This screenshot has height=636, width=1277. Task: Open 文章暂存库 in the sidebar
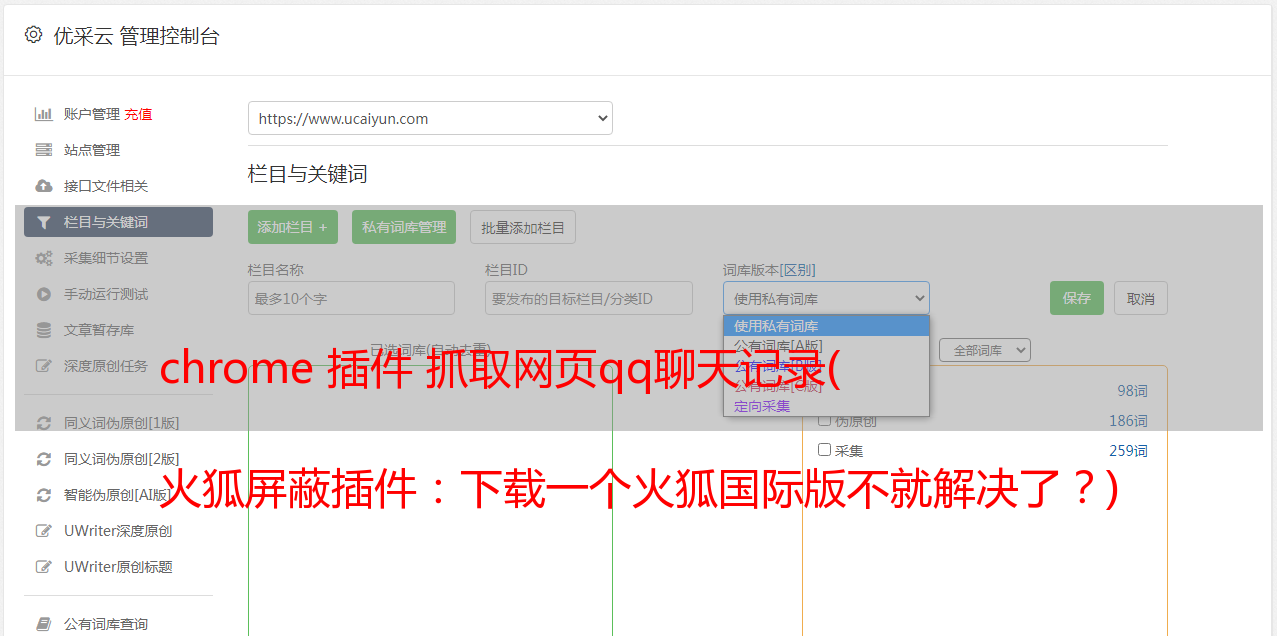[99, 330]
